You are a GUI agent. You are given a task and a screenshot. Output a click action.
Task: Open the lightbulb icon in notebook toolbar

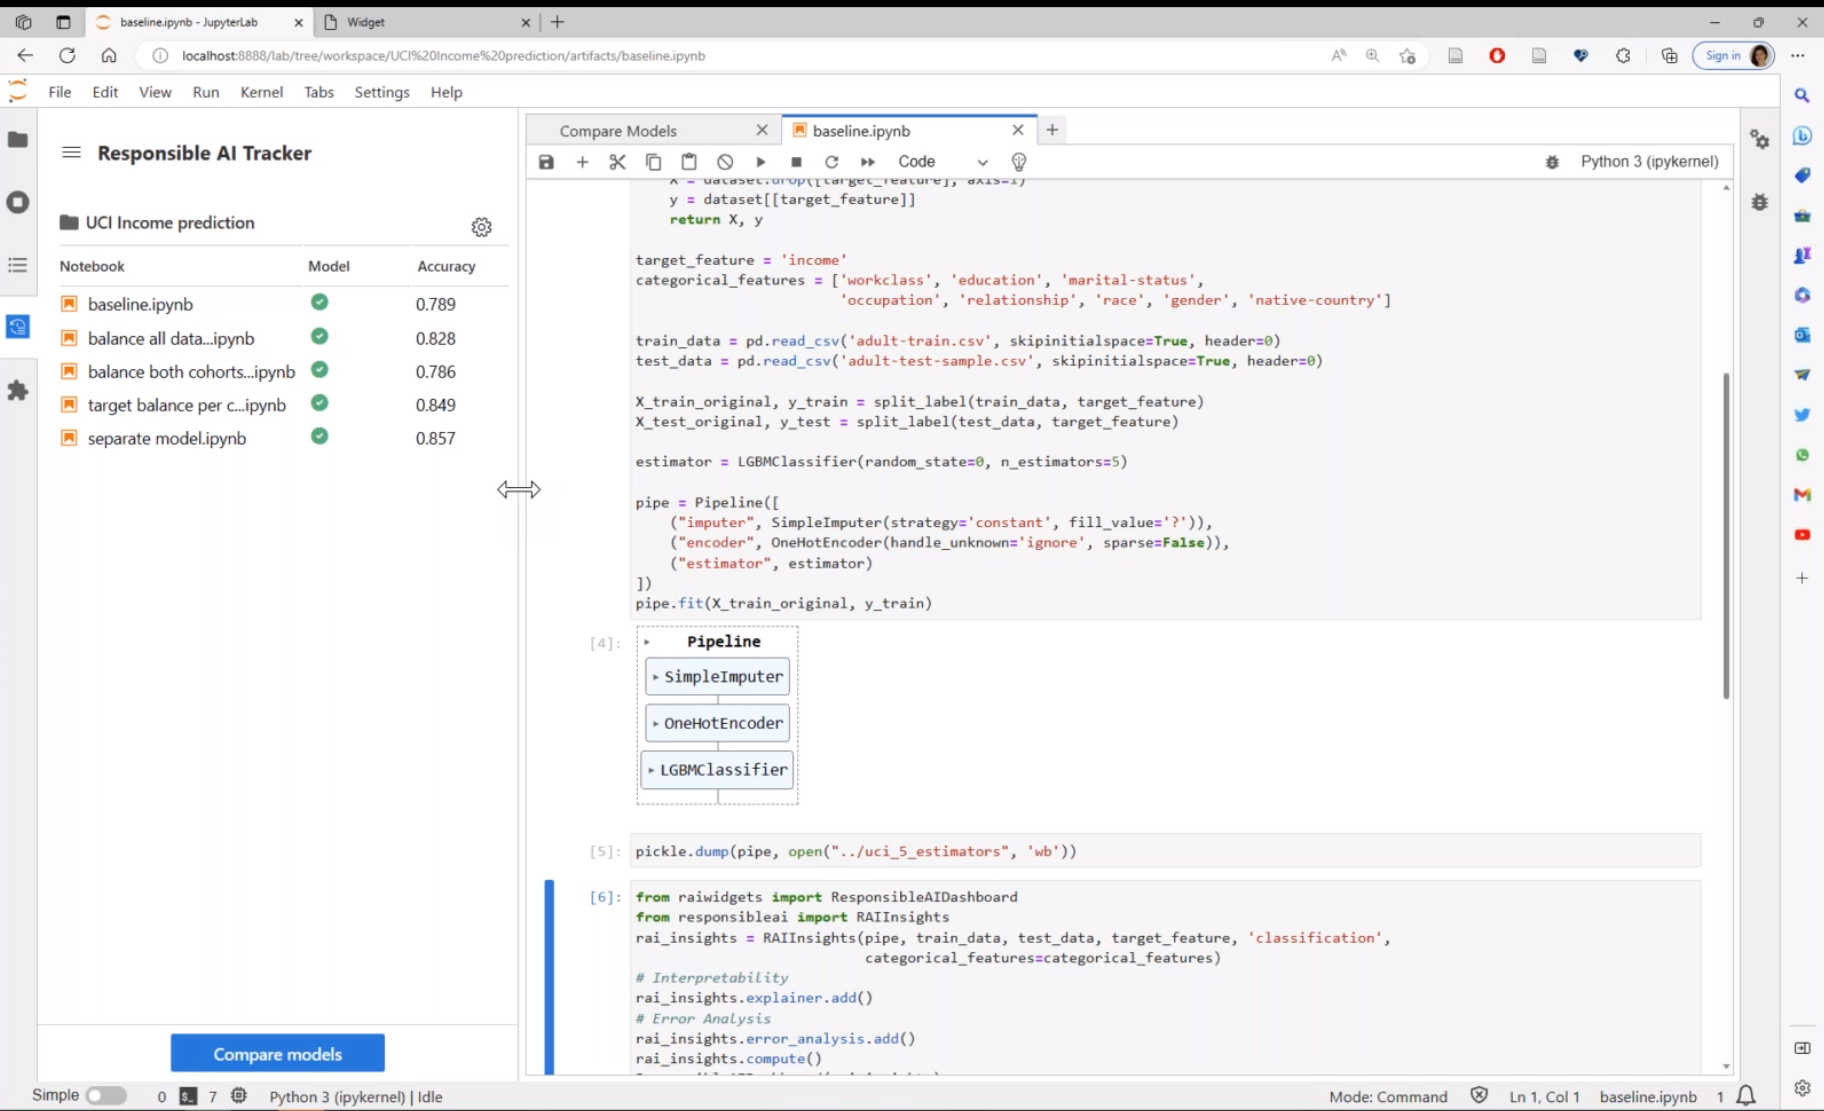(1019, 162)
